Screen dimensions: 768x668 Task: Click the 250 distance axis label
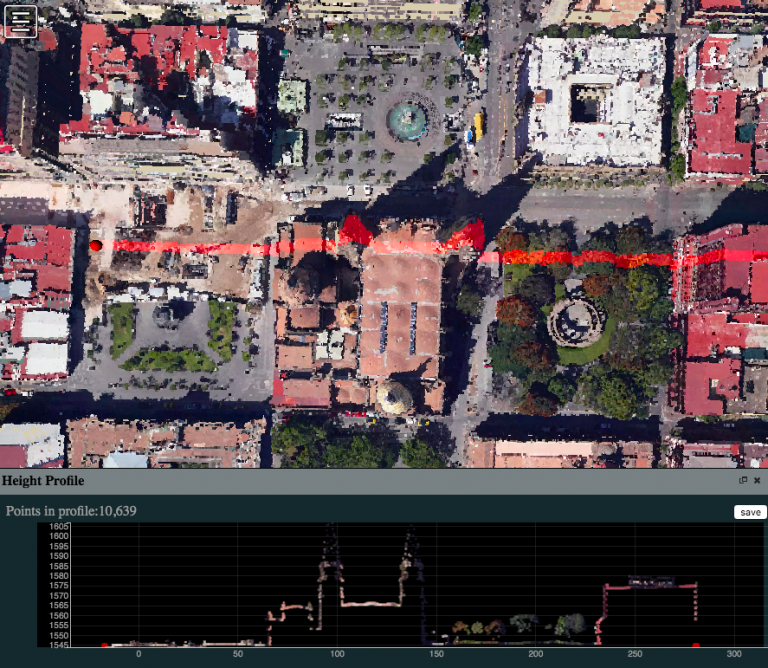pyautogui.click(x=635, y=654)
